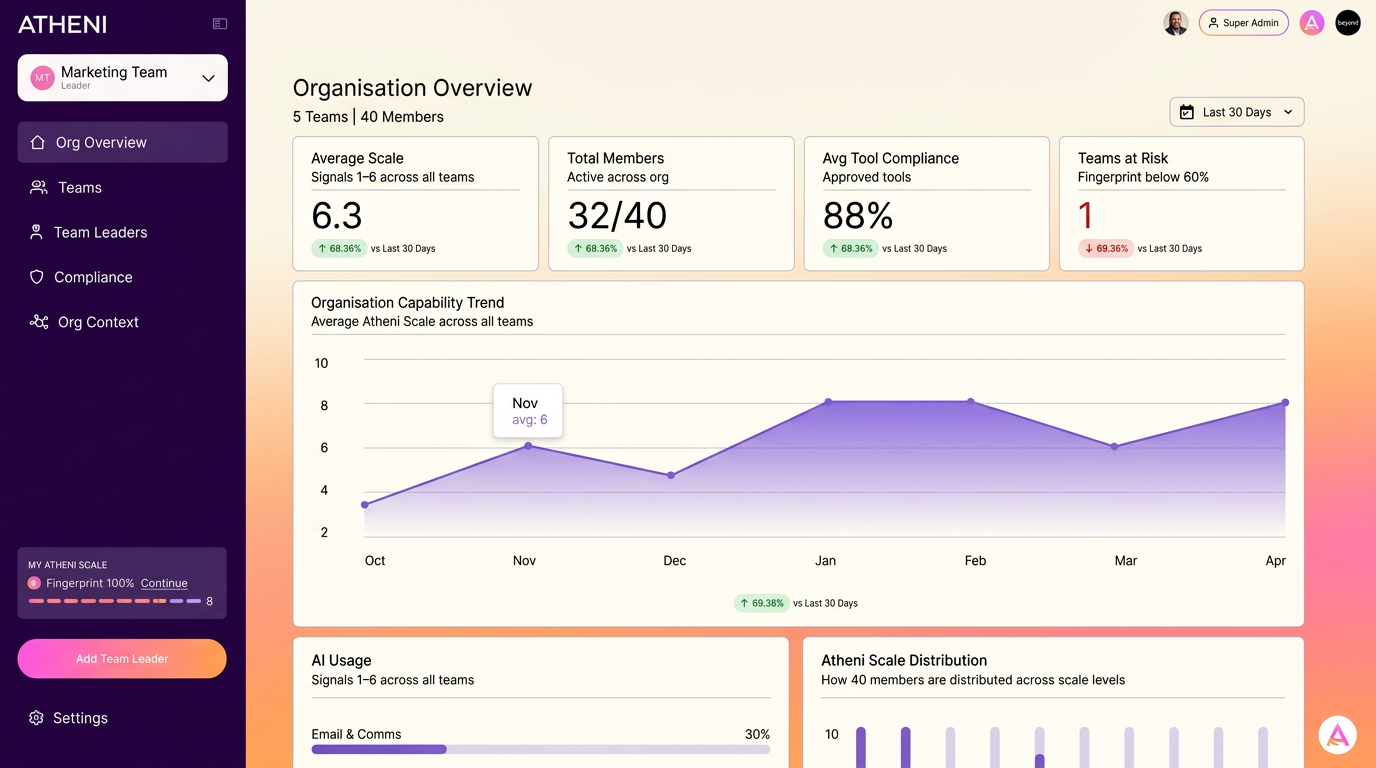Open the Last 30 Days date dropdown
This screenshot has height=768, width=1376.
point(1237,112)
